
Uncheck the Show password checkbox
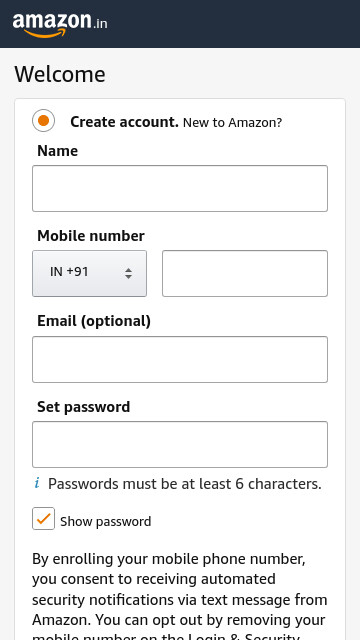tap(43, 518)
